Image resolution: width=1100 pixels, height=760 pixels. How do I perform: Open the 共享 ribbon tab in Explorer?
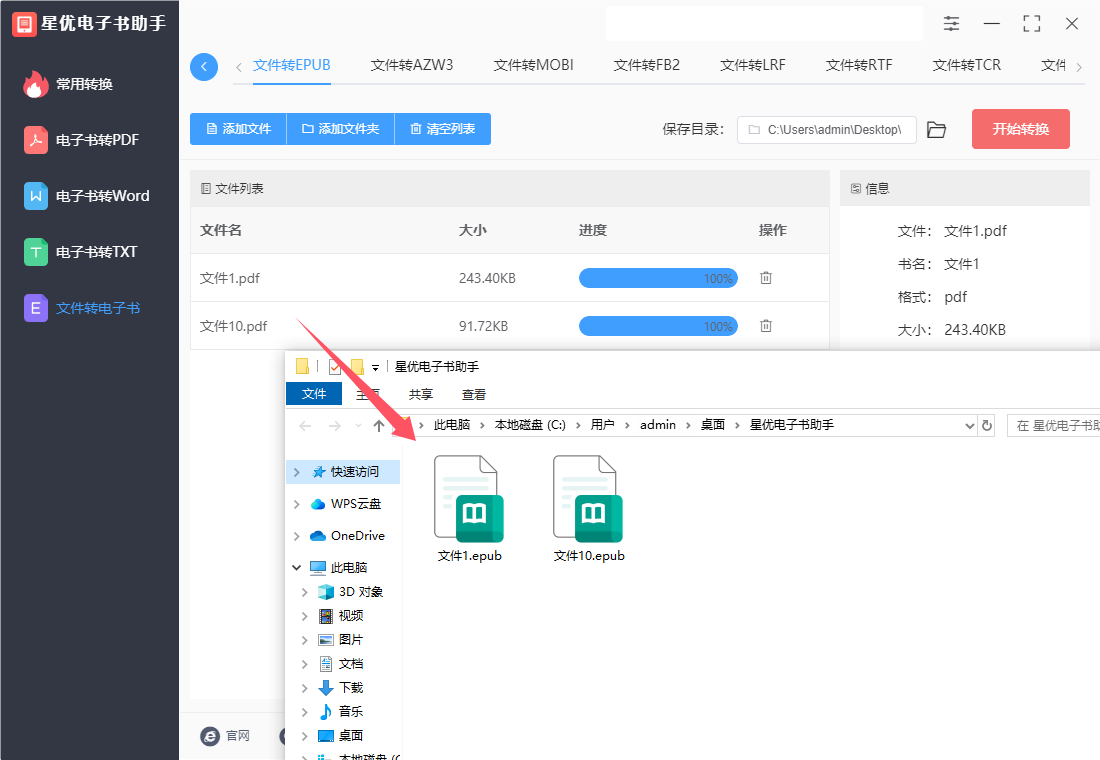tap(421, 394)
